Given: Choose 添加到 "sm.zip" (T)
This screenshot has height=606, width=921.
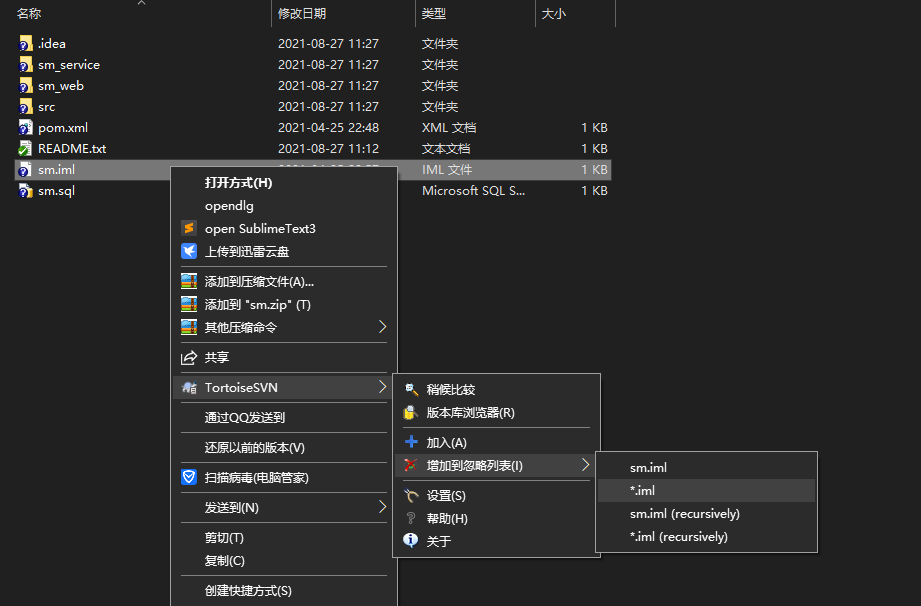Looking at the screenshot, I should click(x=257, y=304).
